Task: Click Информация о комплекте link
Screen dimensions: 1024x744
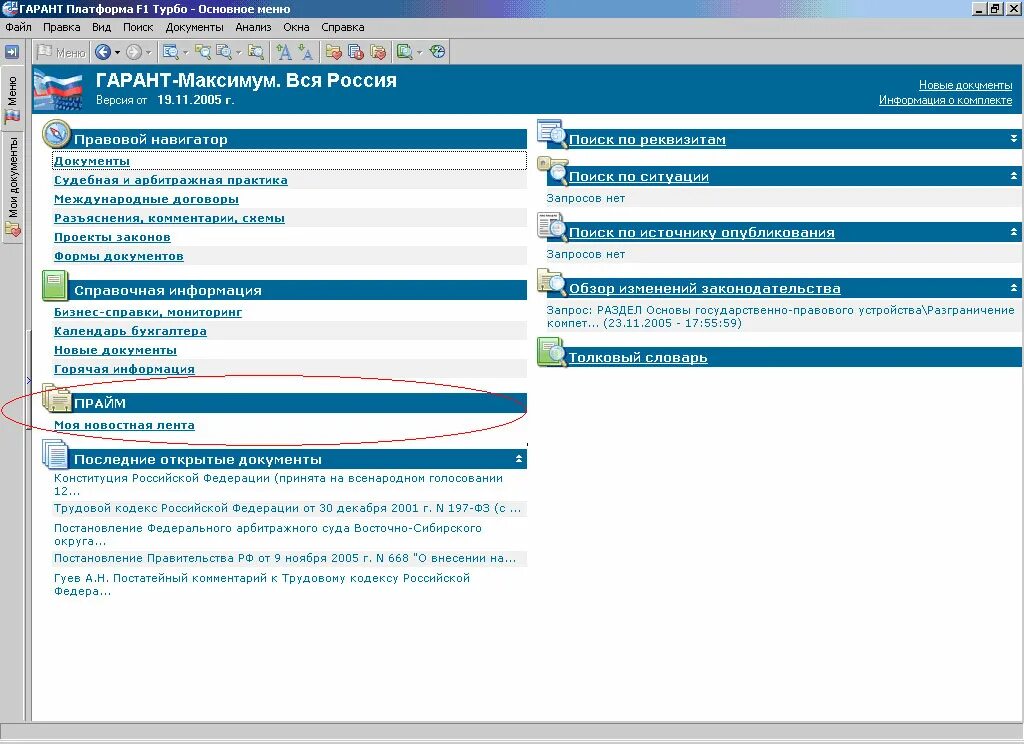Action: (x=945, y=100)
